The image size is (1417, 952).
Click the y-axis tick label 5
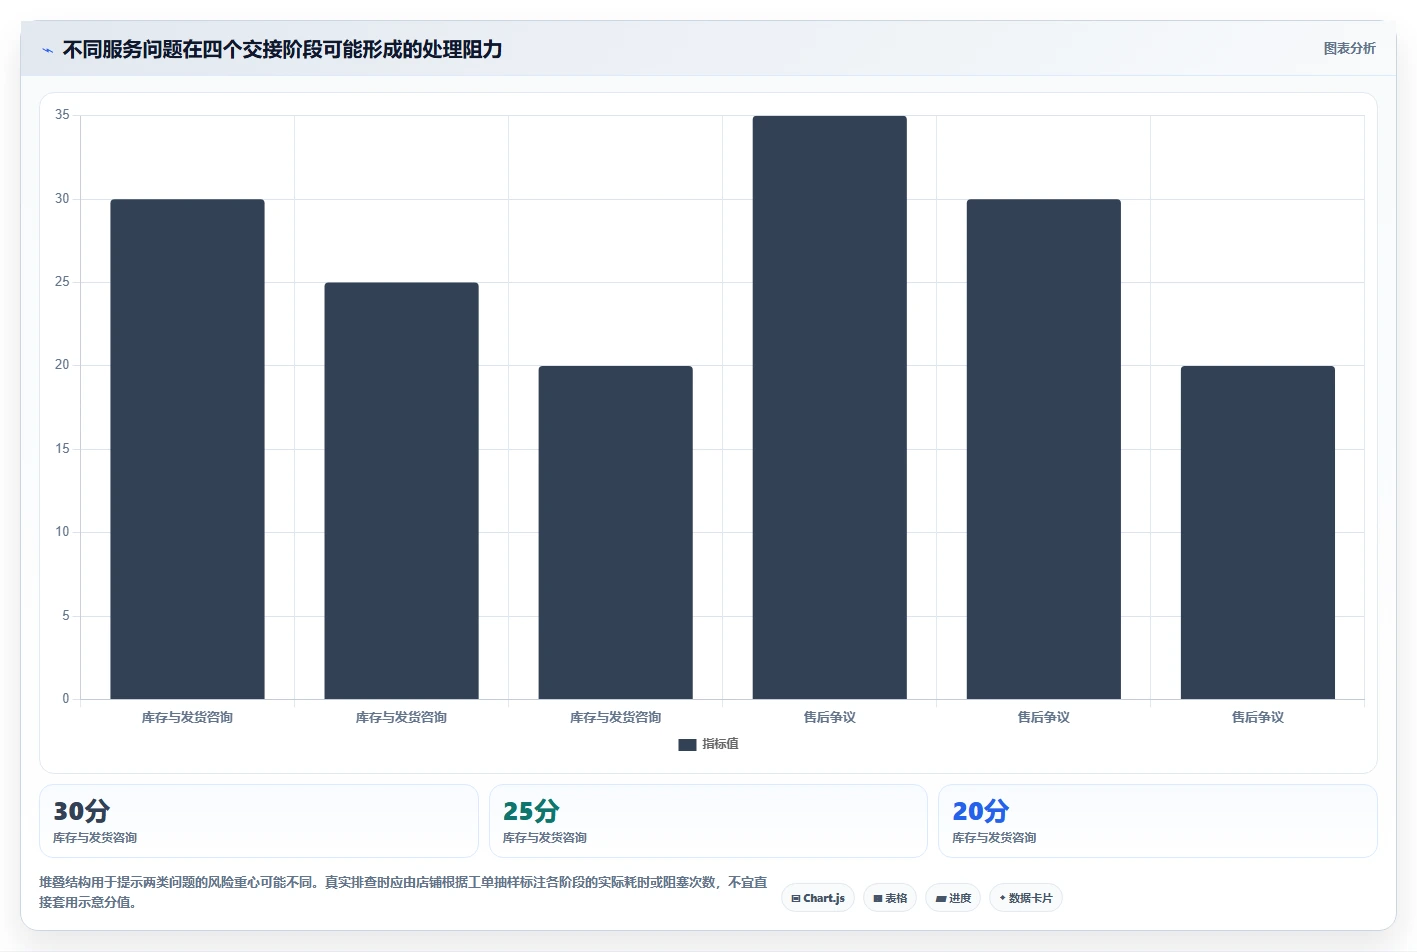tap(66, 616)
